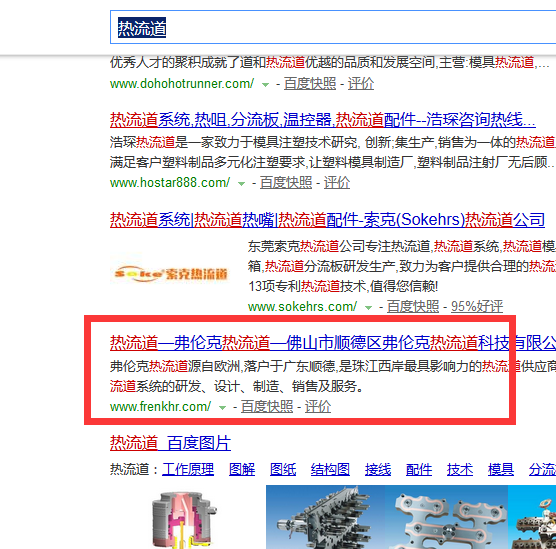Open the 浩琛咨询热线 hot runner result title

pyautogui.click(x=323, y=120)
